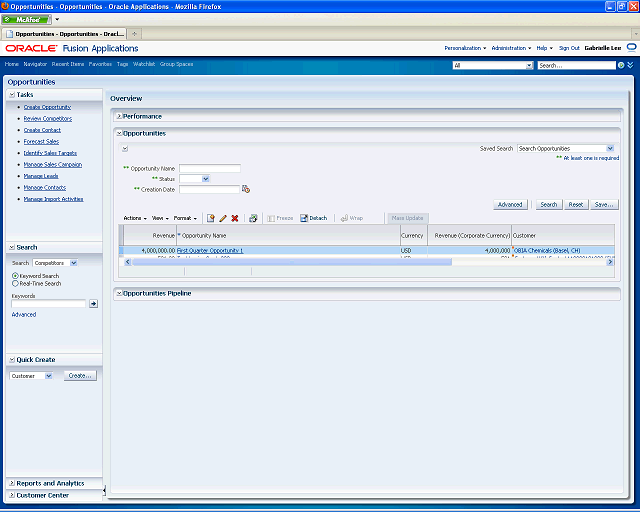Click the Home link in navigation bar

(11, 64)
